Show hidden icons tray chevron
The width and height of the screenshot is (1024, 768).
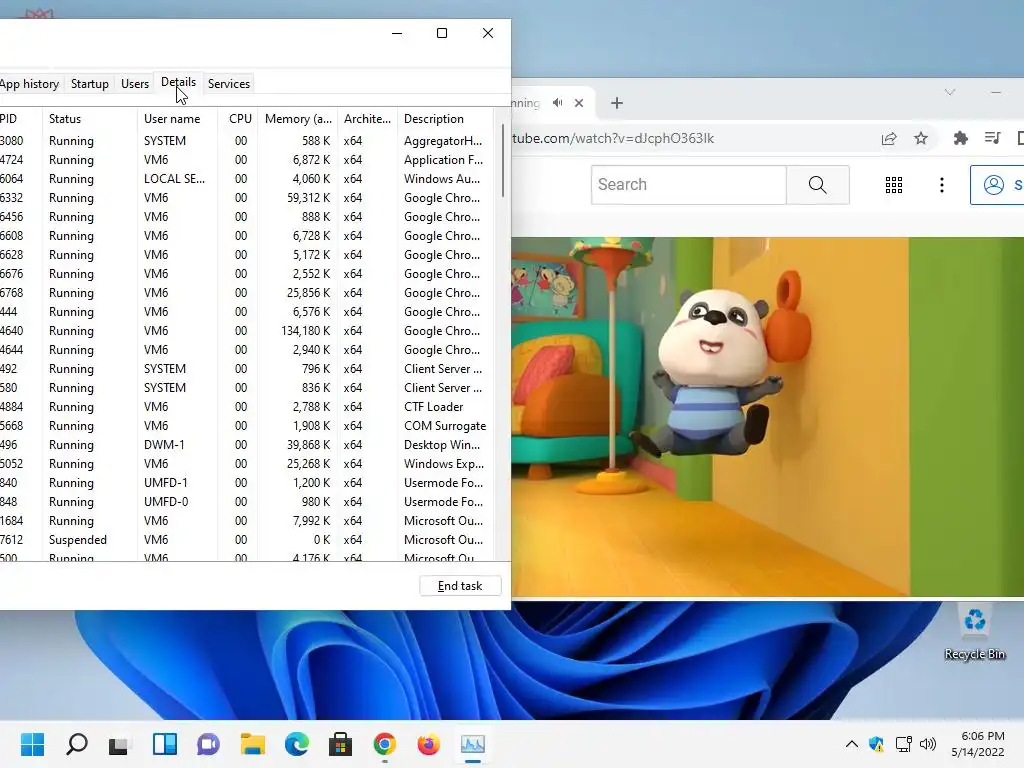852,744
